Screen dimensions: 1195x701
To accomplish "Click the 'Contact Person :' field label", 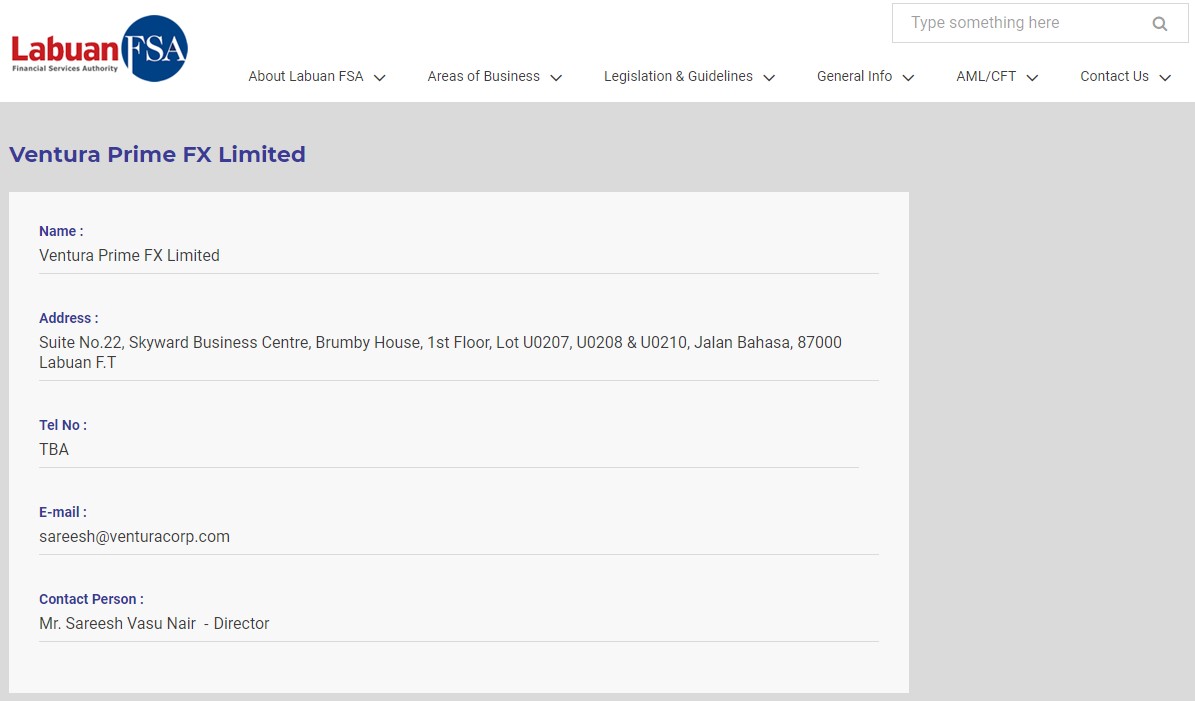I will click(91, 599).
